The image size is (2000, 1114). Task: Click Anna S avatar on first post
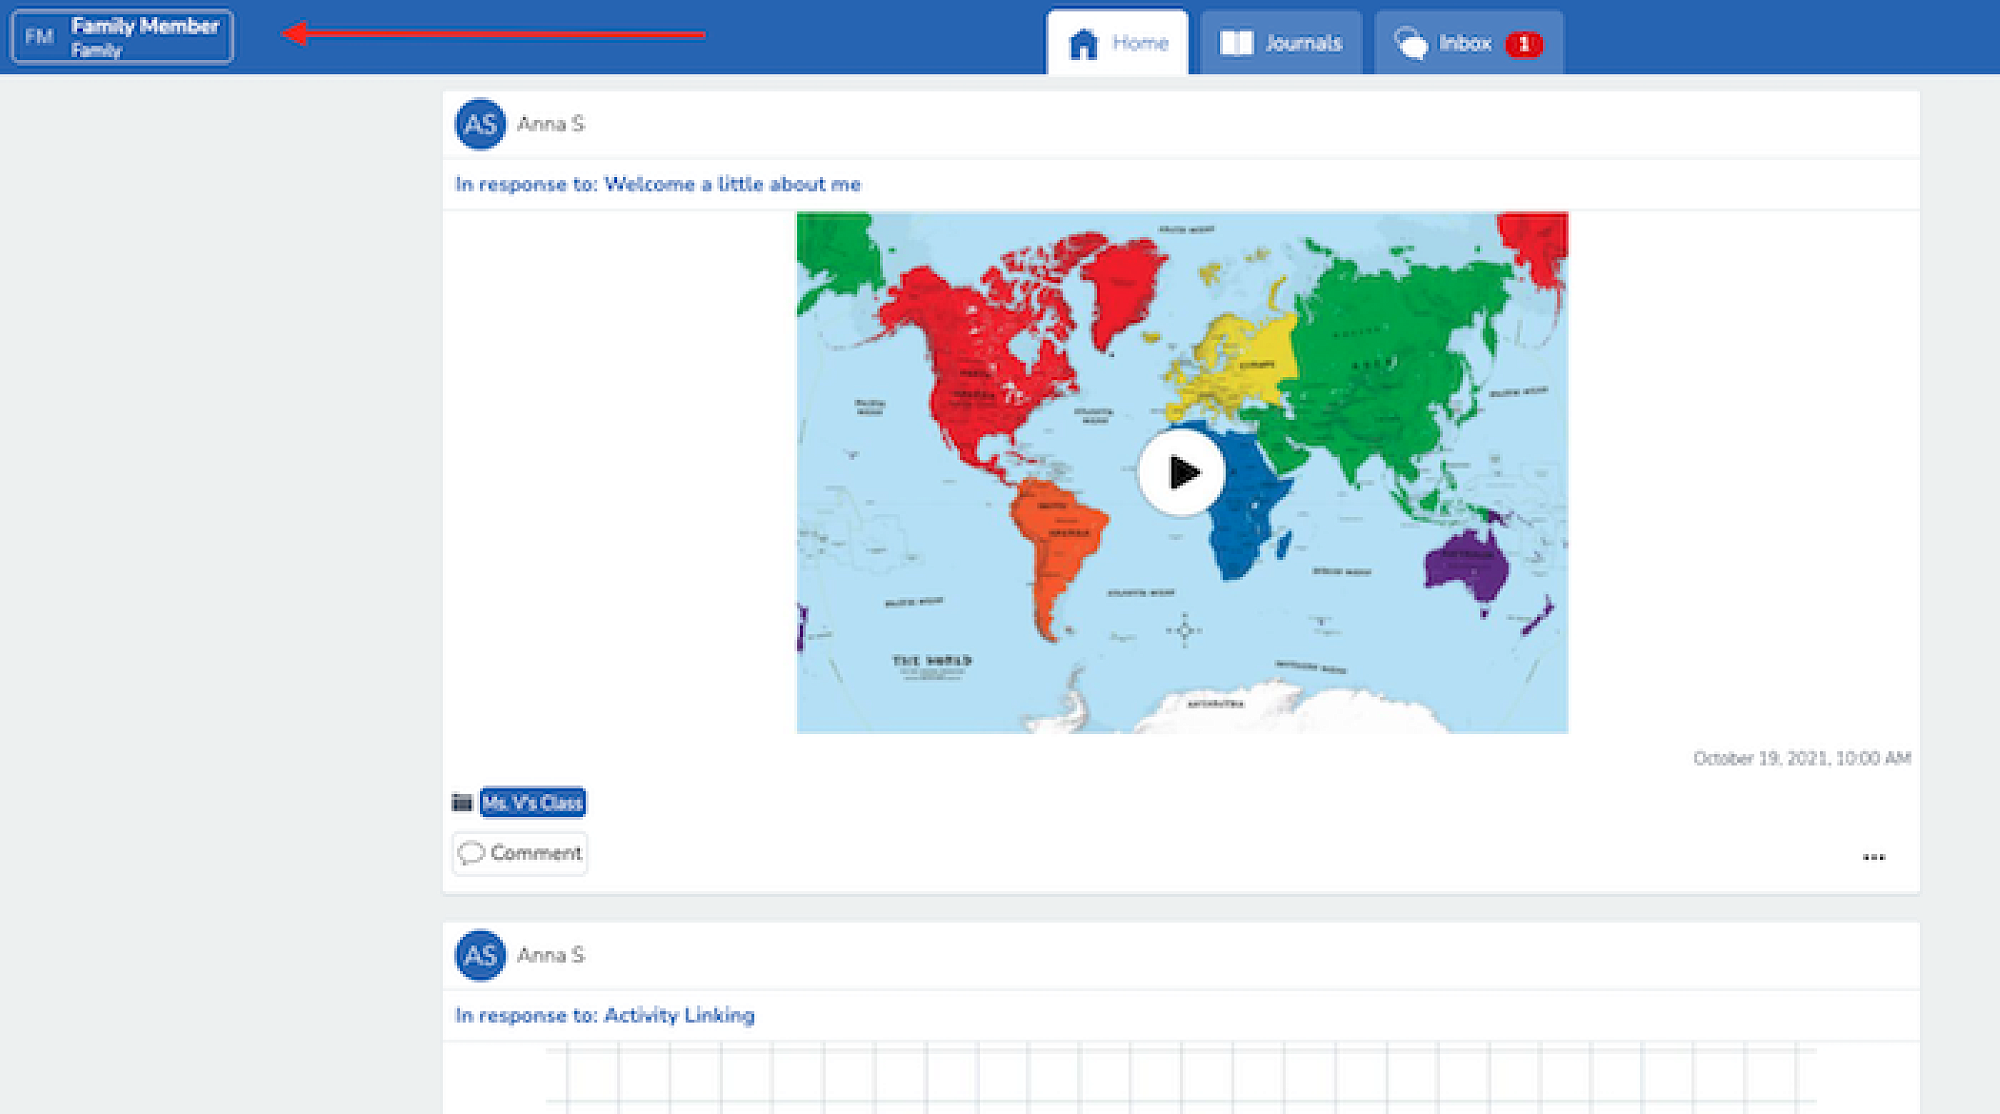point(480,124)
